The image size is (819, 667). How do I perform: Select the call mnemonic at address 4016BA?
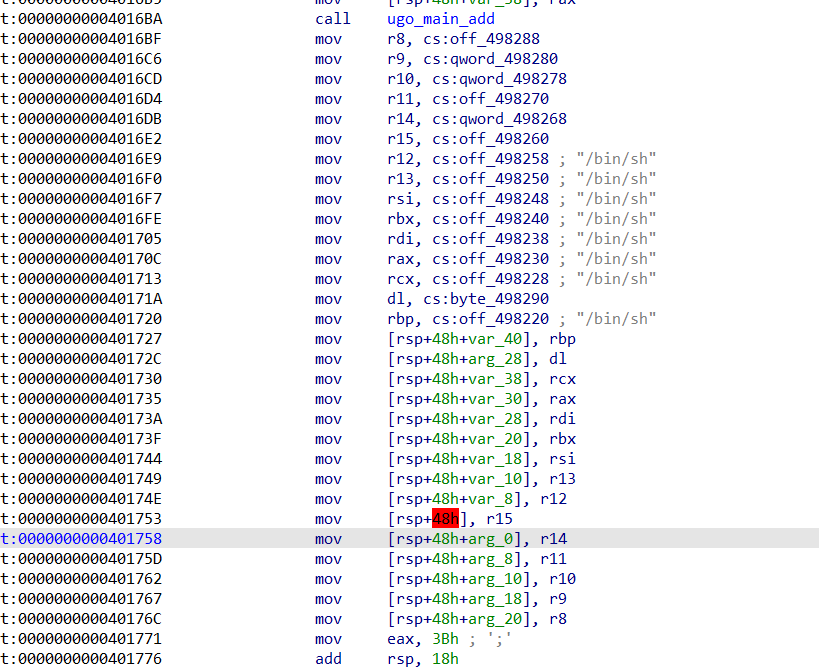pos(332,19)
